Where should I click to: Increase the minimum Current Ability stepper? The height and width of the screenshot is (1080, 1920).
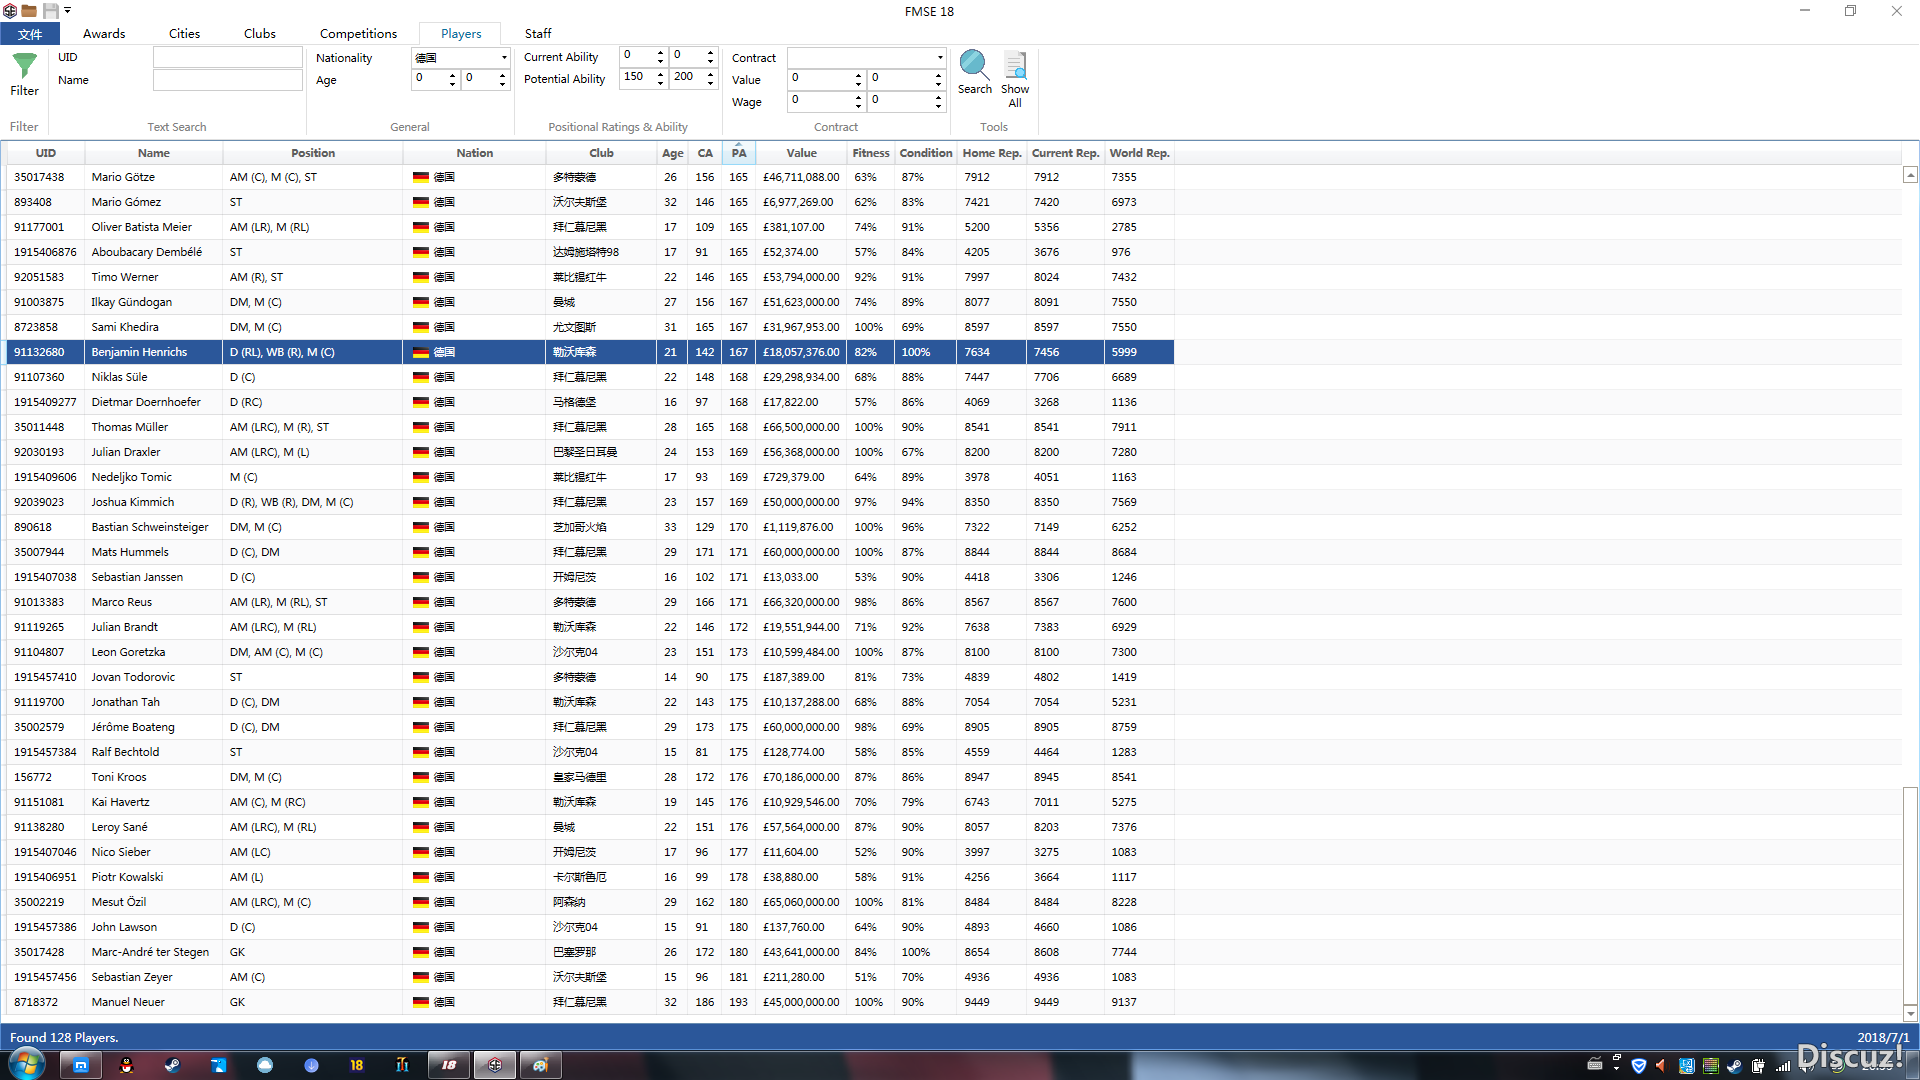click(660, 52)
